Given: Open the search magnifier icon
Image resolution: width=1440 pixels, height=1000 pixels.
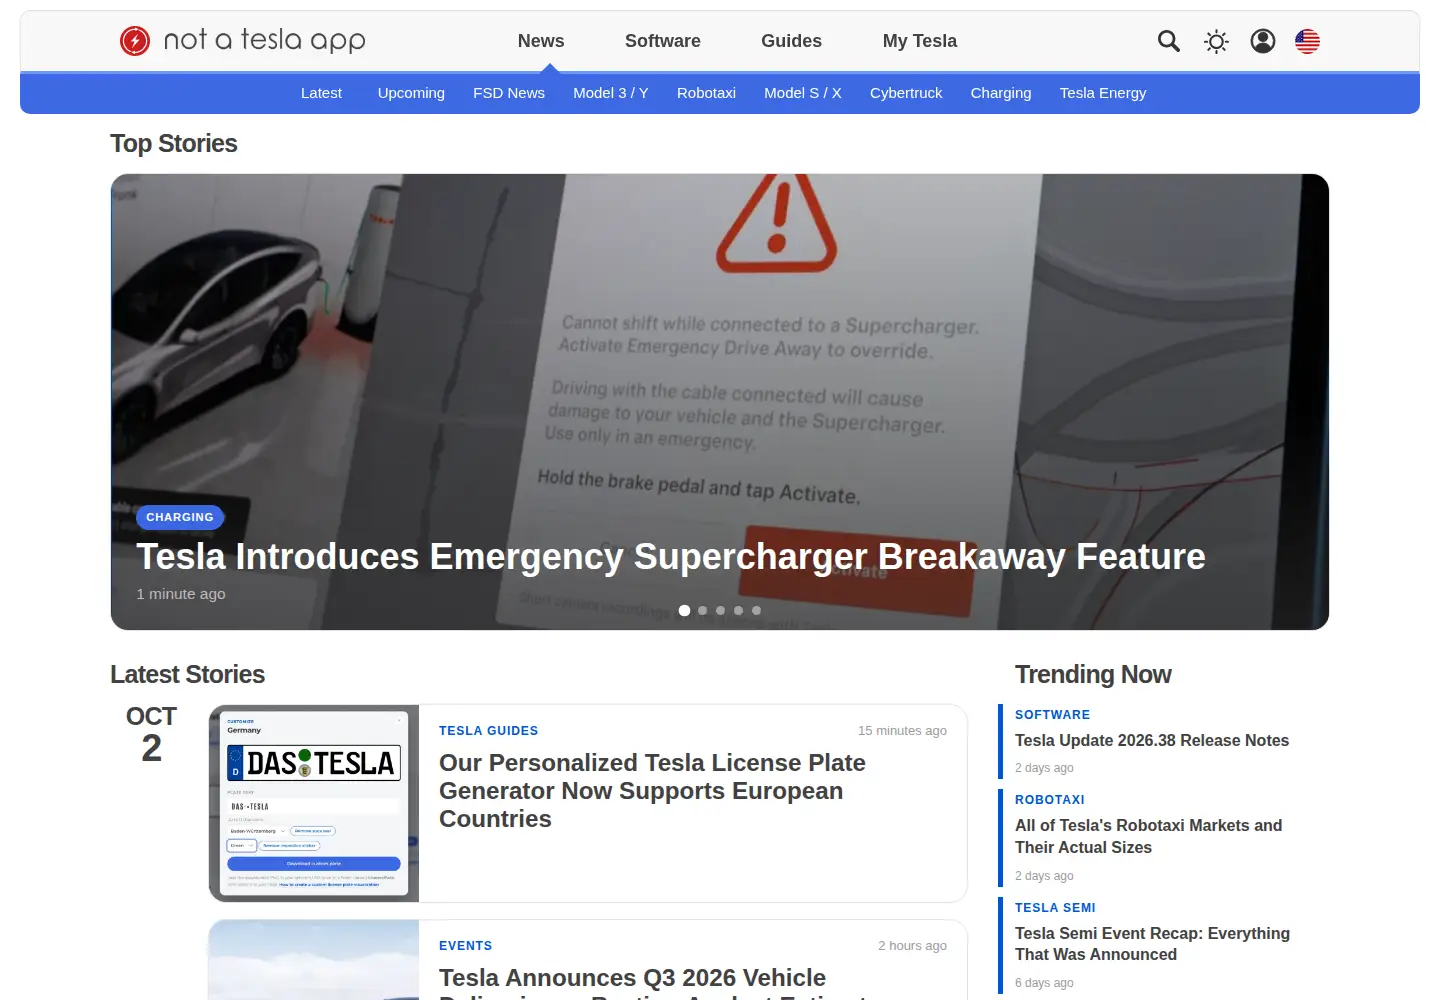Looking at the screenshot, I should click(1169, 41).
